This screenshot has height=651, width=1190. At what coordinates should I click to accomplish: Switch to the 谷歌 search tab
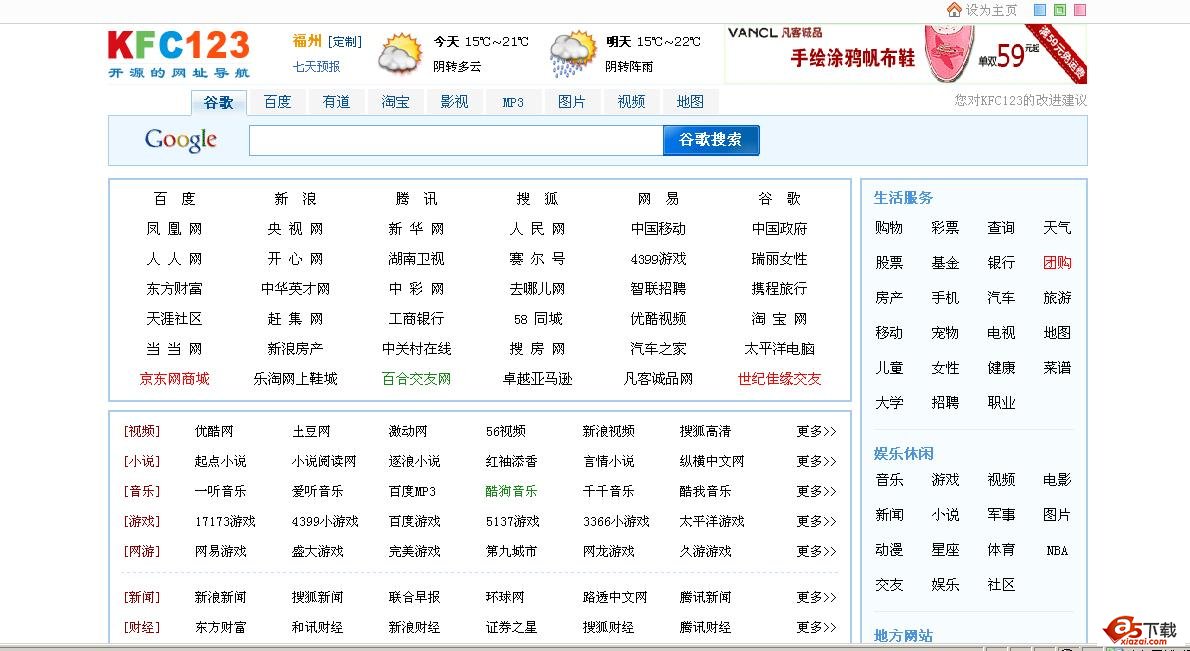(x=219, y=102)
